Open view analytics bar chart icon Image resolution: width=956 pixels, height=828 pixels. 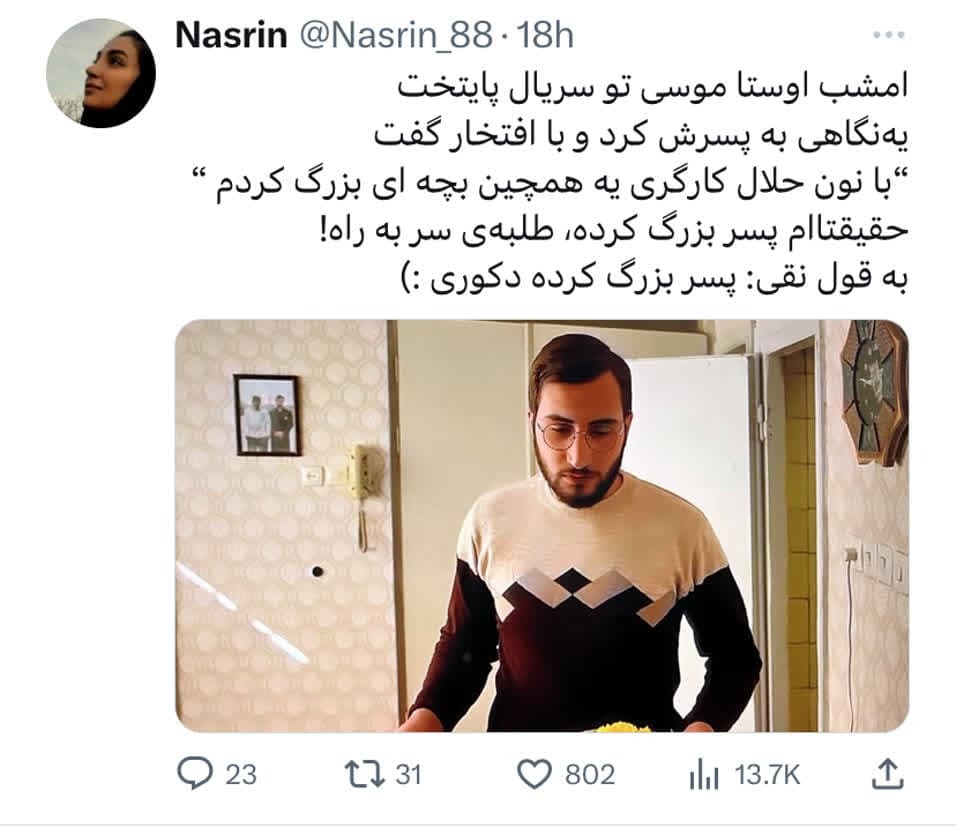(704, 775)
